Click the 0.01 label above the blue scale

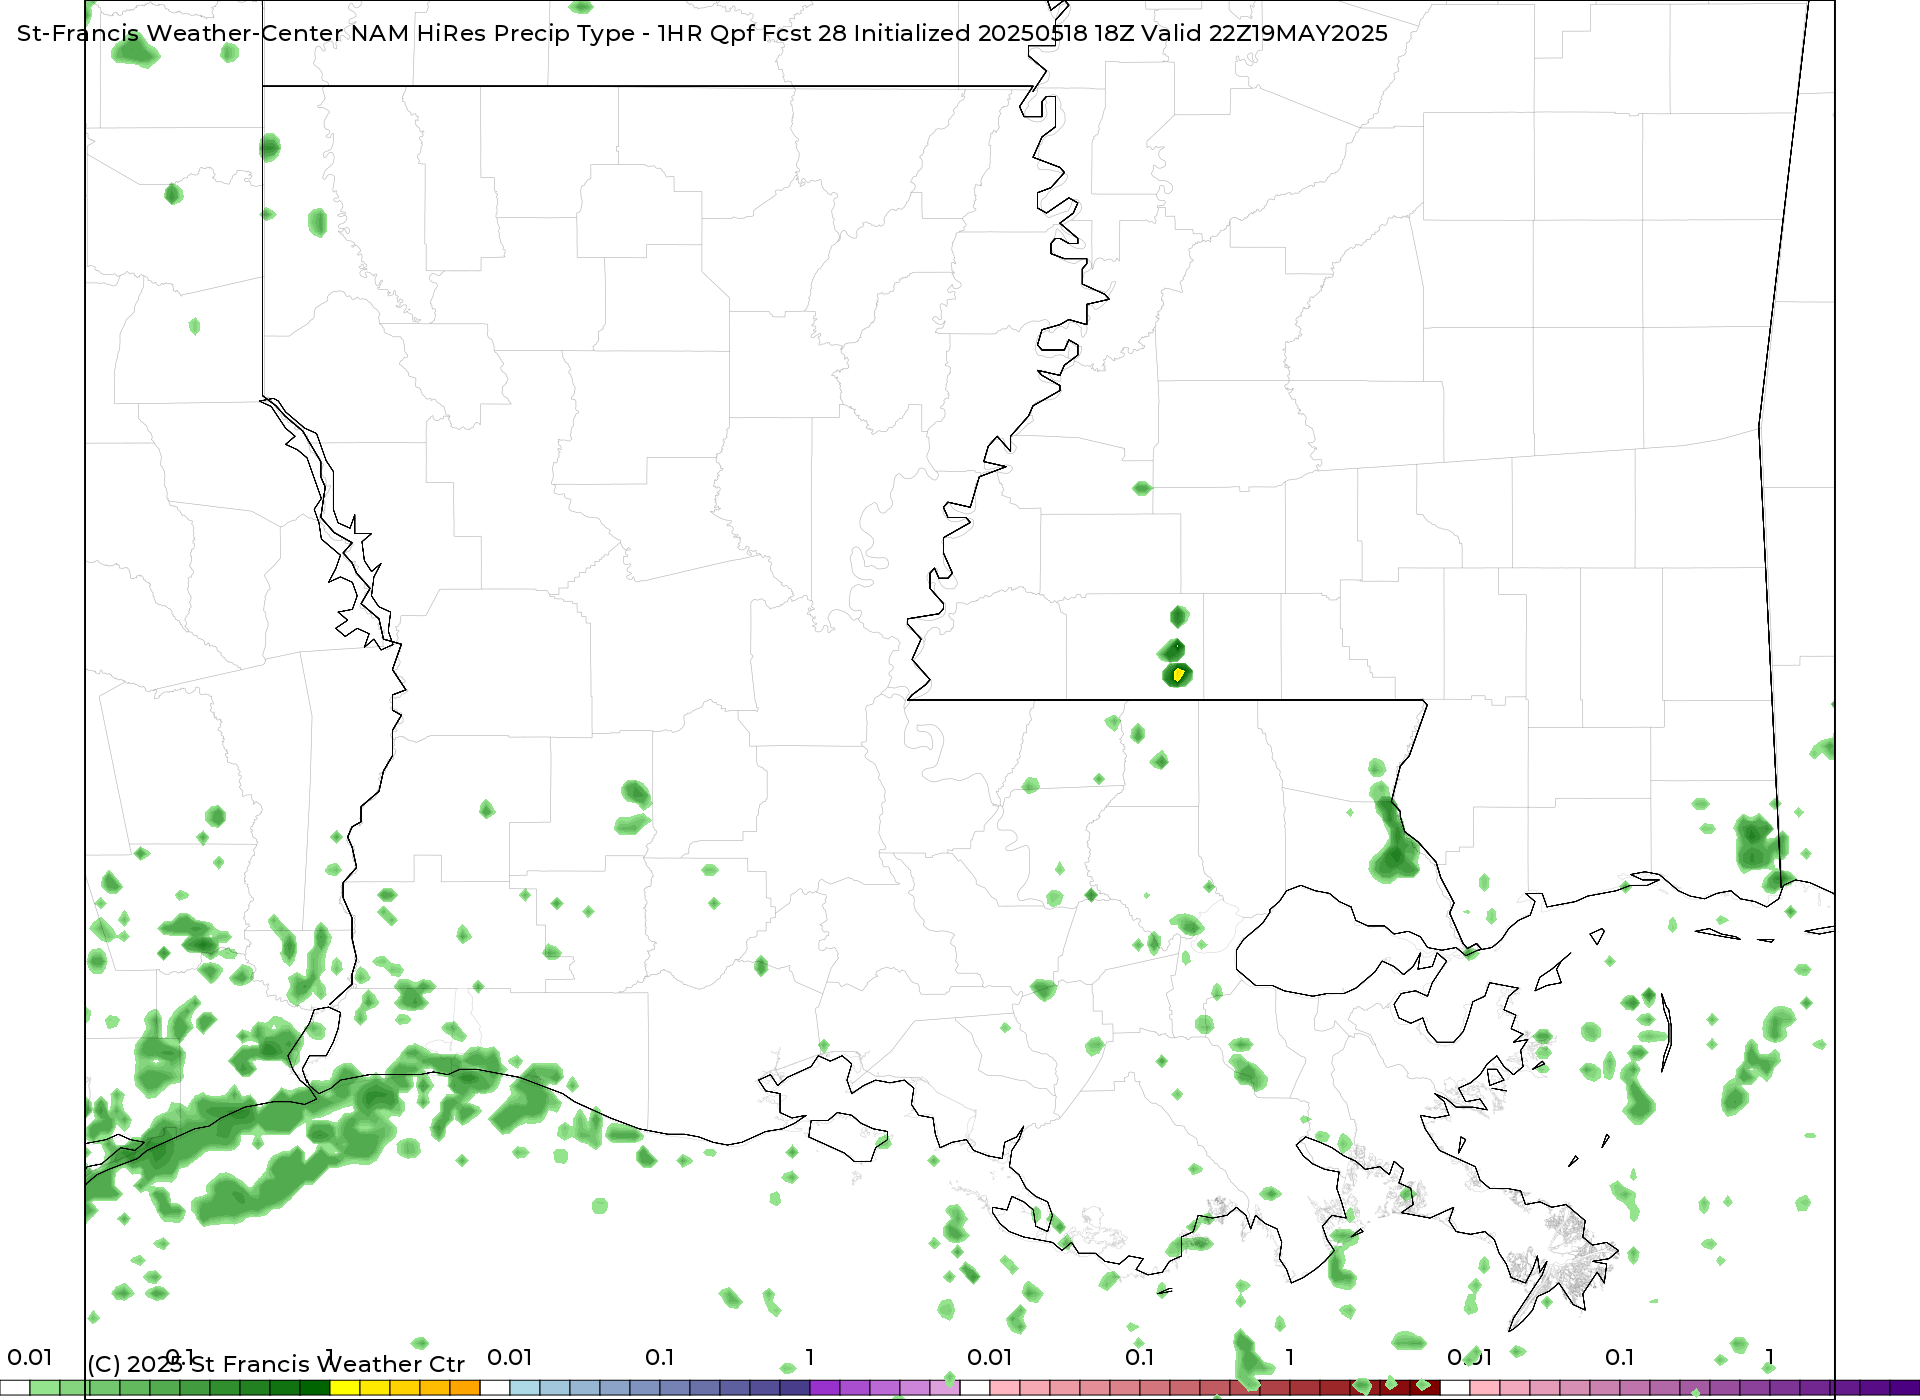coord(510,1357)
